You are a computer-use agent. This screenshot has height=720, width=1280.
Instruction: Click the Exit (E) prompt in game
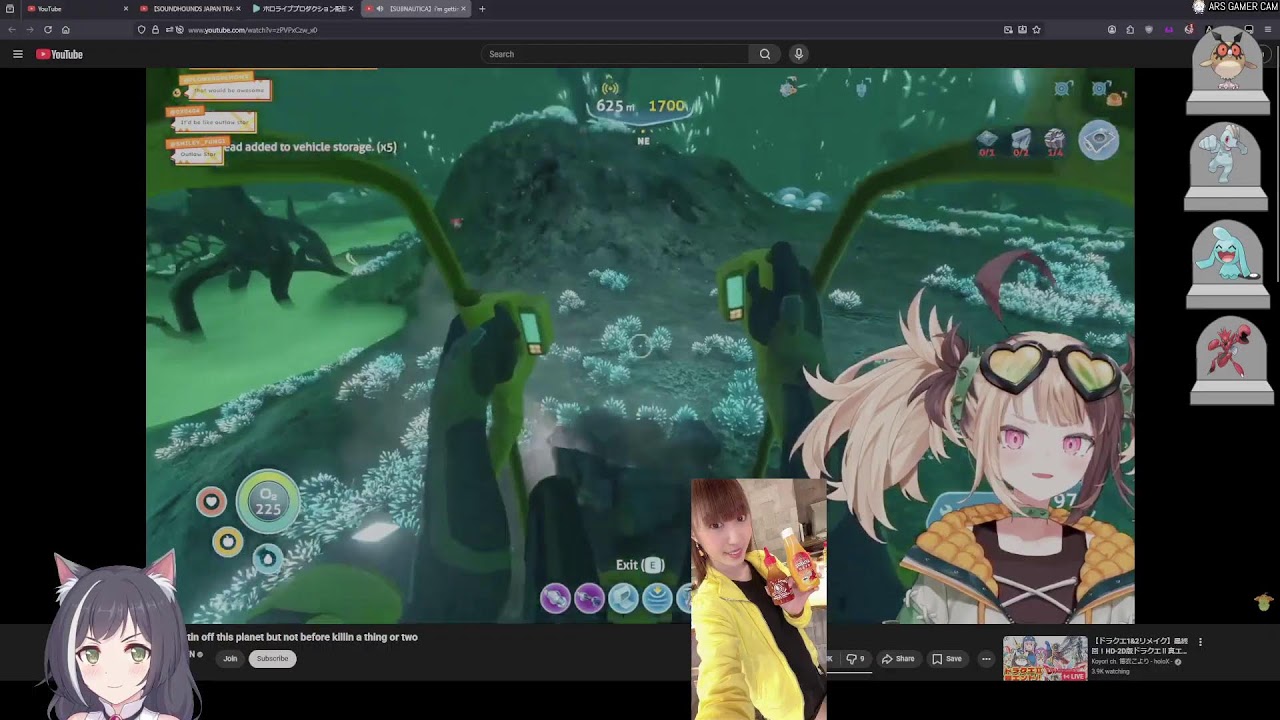(640, 565)
